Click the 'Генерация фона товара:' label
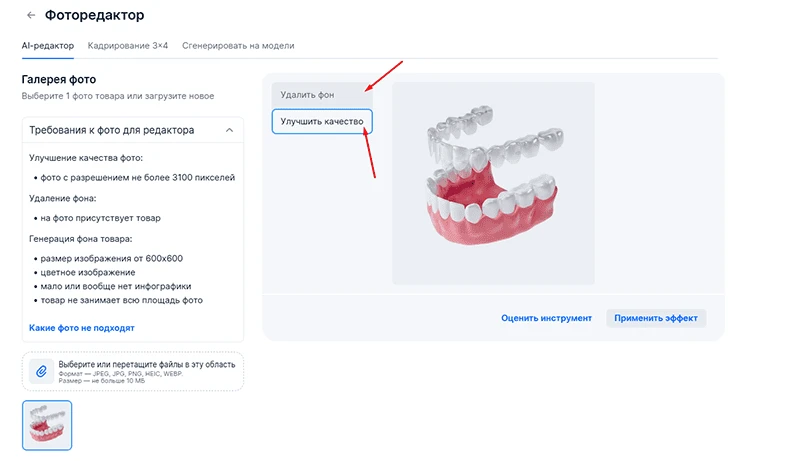Viewport: 800px width, 461px height. point(81,238)
